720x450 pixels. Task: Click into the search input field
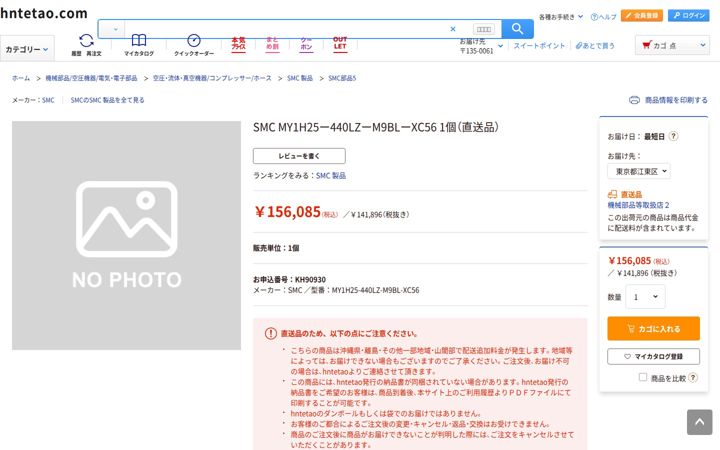click(x=286, y=29)
